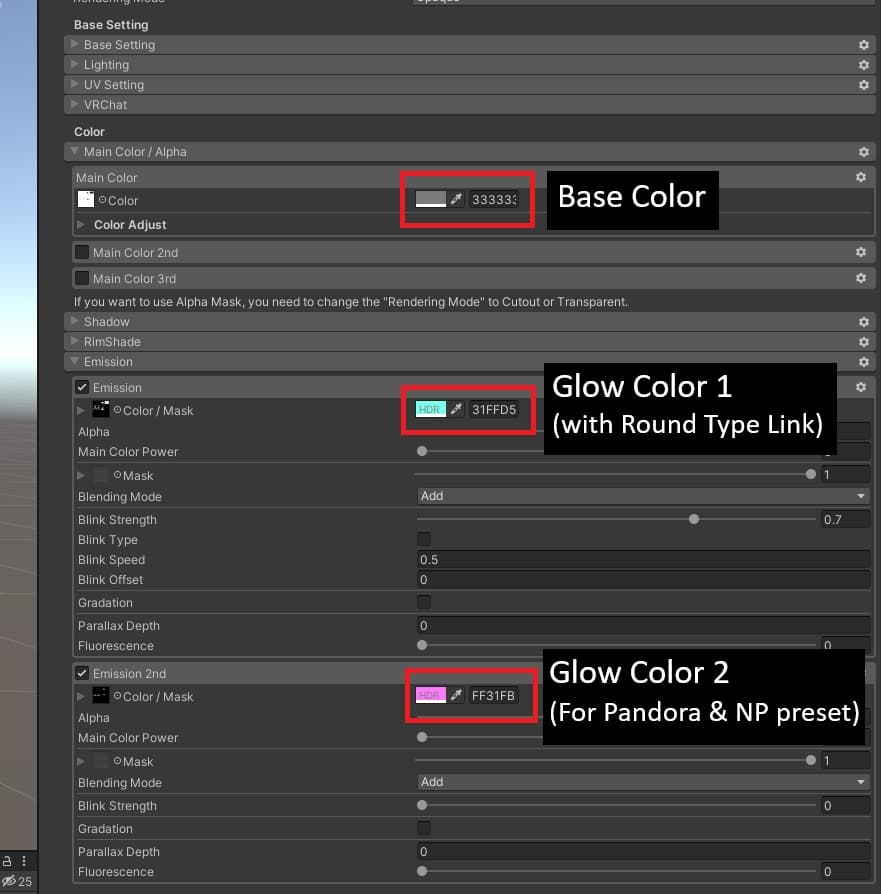The image size is (881, 894).
Task: Click texture picker circle beside Main Color
Action: click(x=103, y=200)
